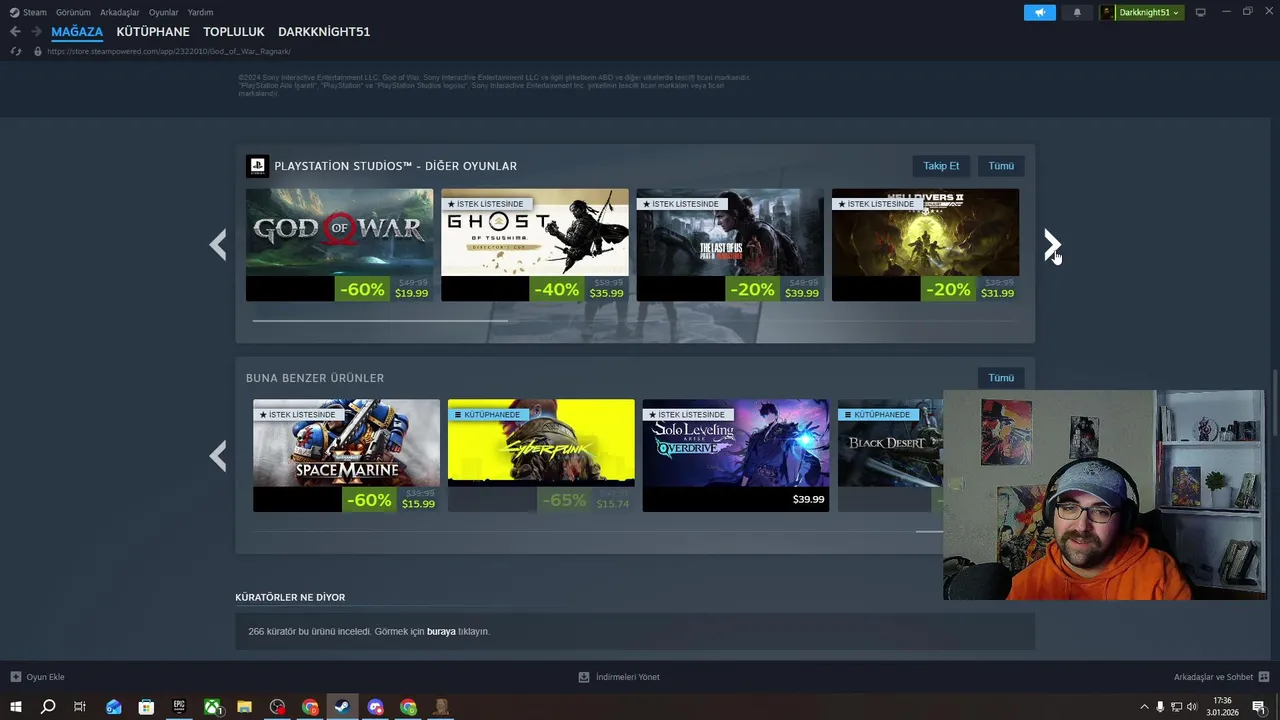
Task: Open the Cyberpunk game card
Action: point(541,456)
